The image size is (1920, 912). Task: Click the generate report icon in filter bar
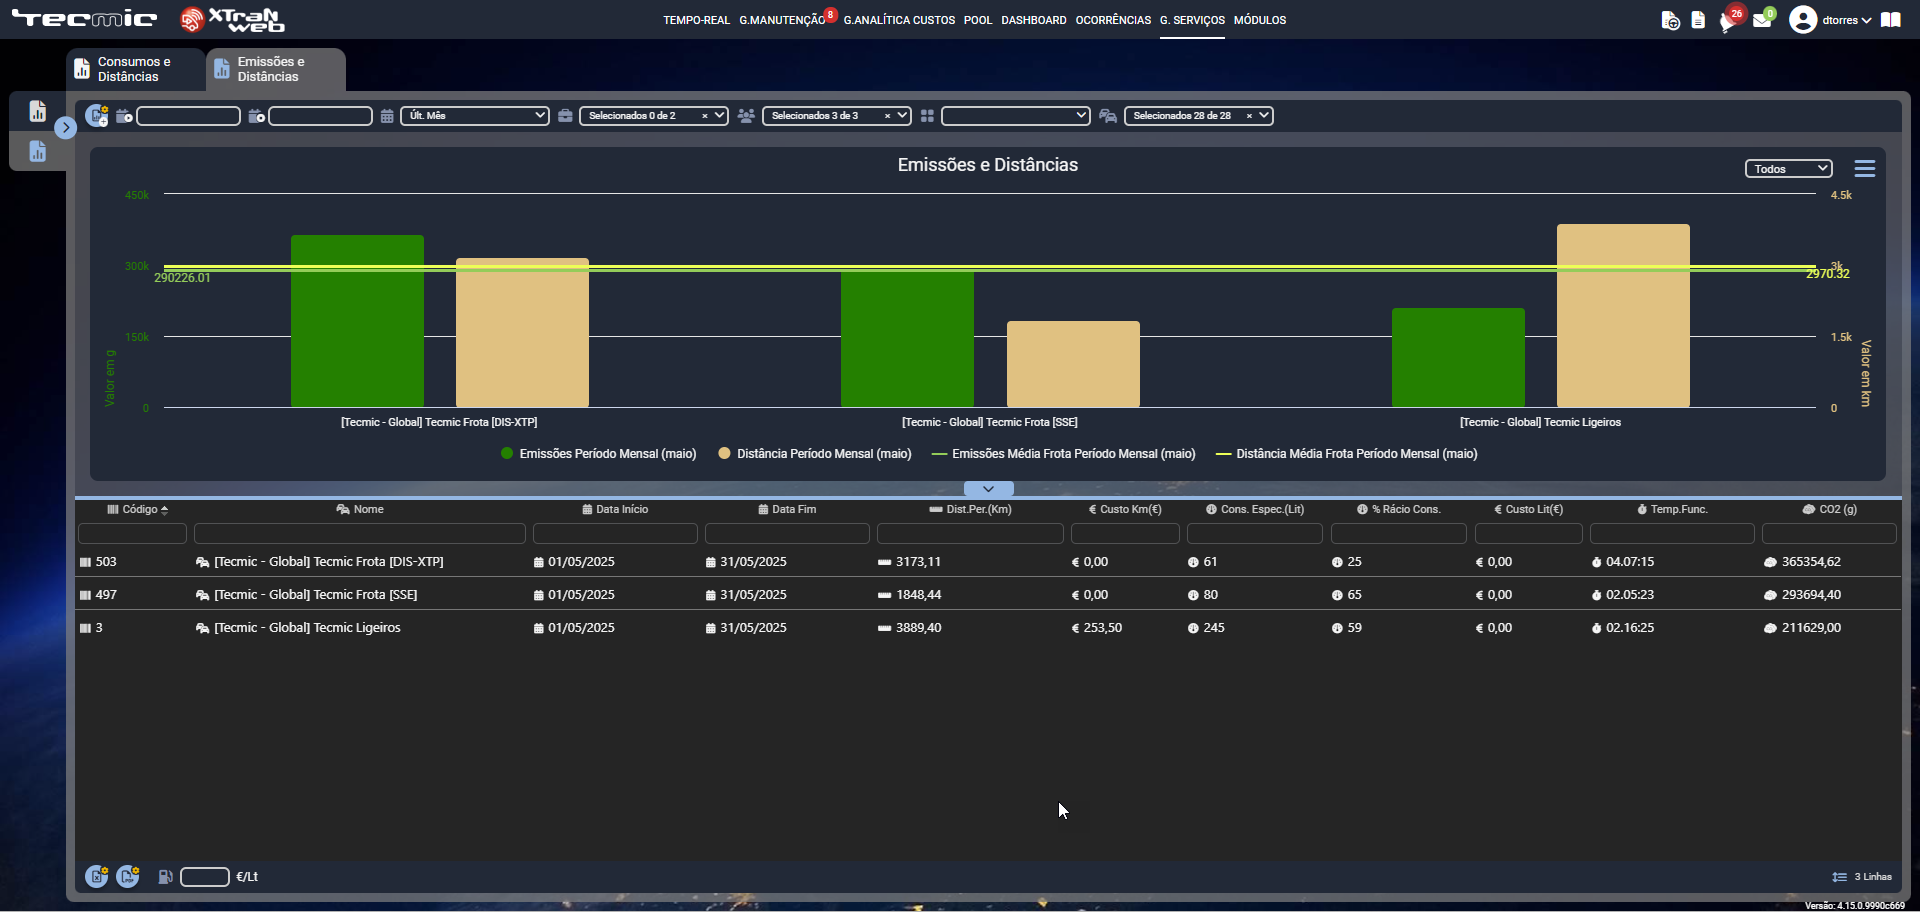(97, 116)
